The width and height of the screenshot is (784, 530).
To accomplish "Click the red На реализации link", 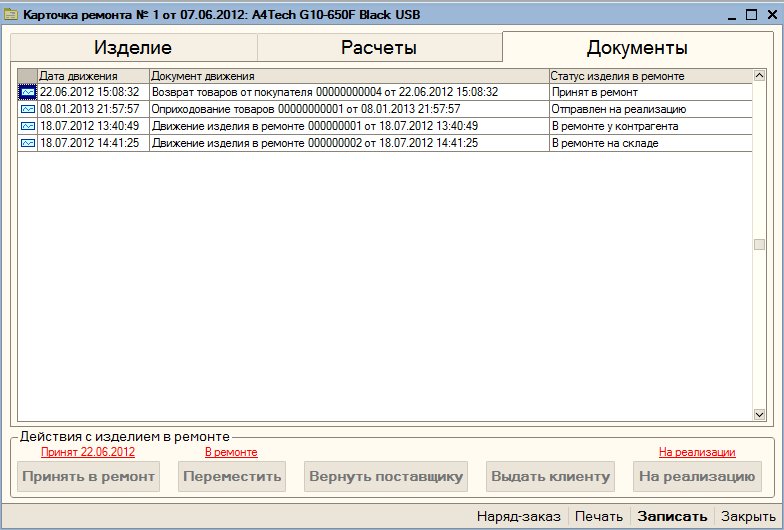I will pos(697,452).
